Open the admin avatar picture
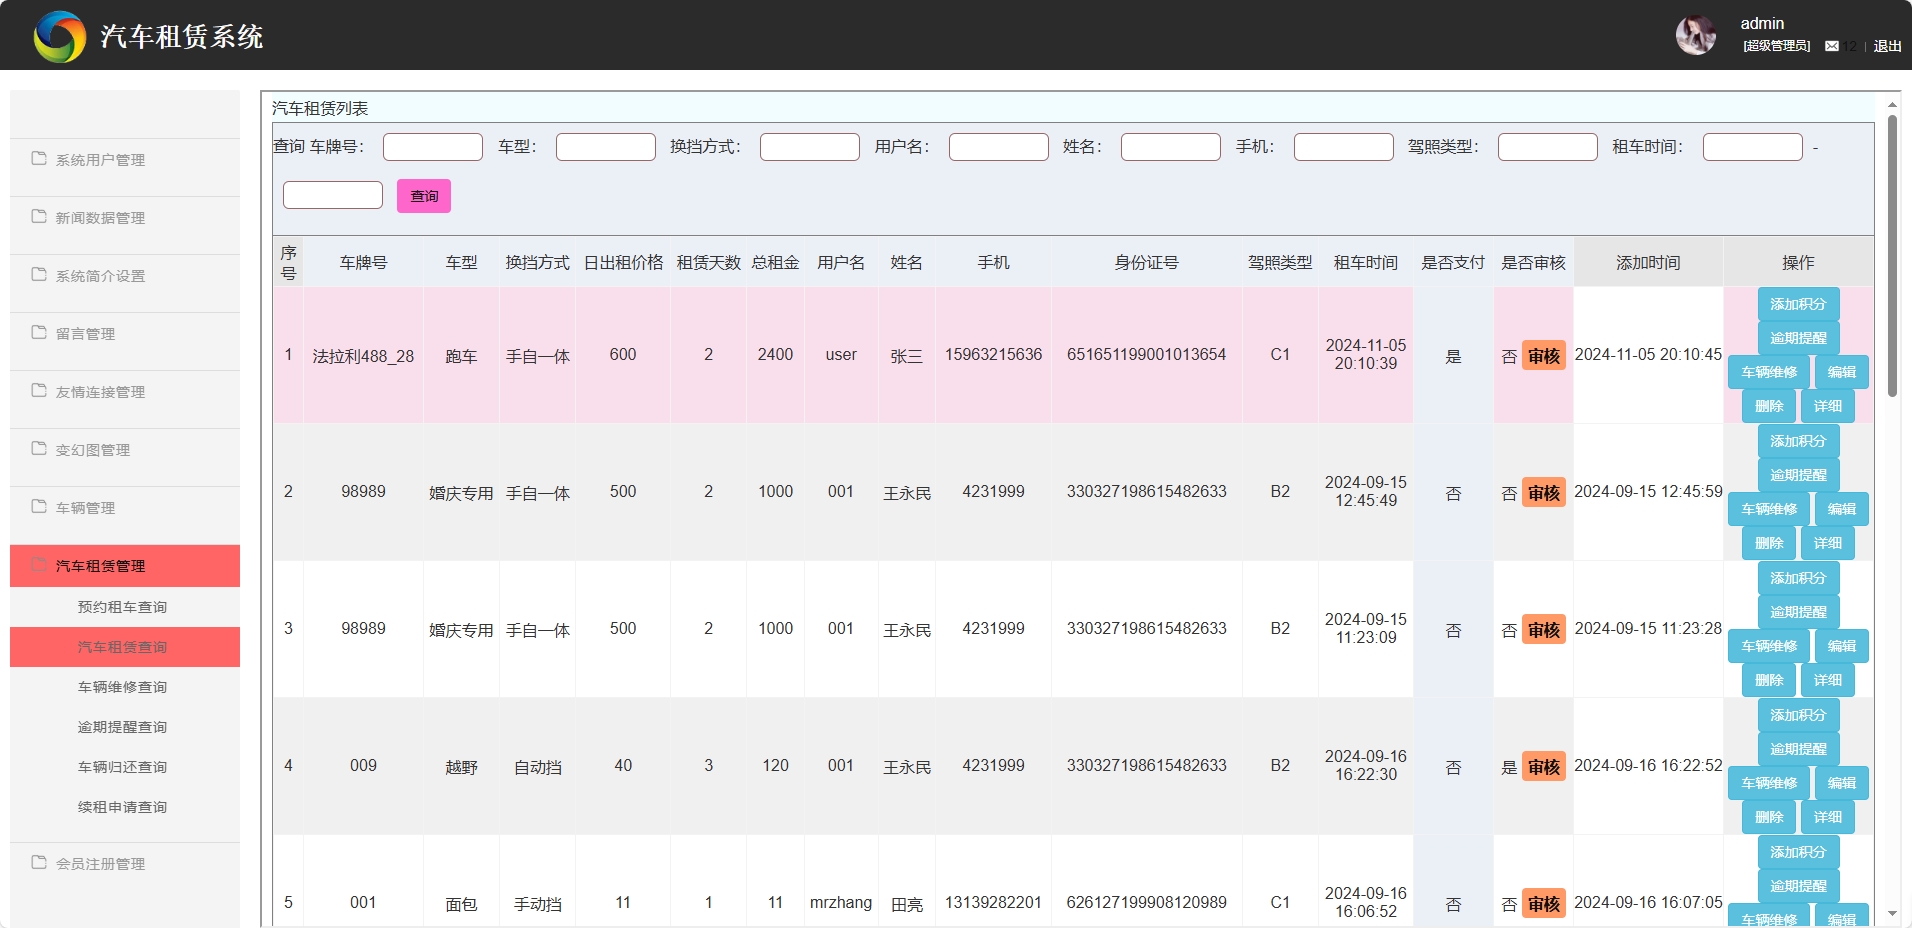Viewport: 1912px width, 928px height. [x=1695, y=36]
